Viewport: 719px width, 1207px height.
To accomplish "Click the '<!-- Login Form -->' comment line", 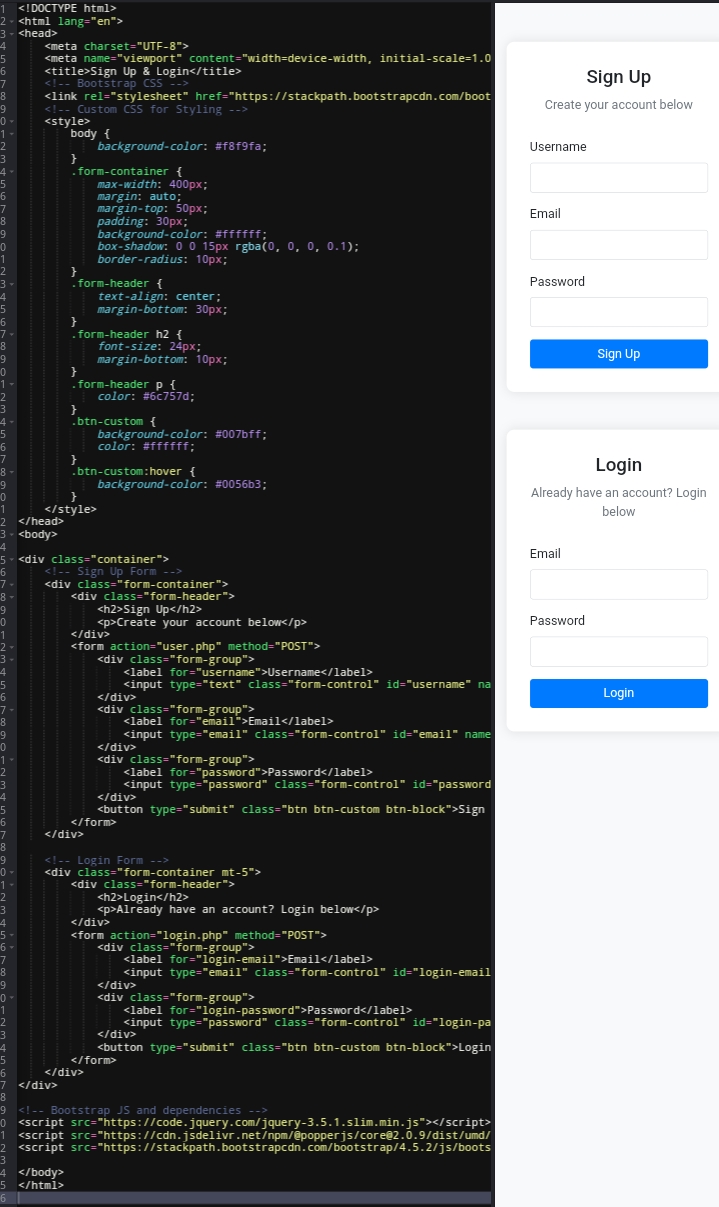I will [x=106, y=860].
